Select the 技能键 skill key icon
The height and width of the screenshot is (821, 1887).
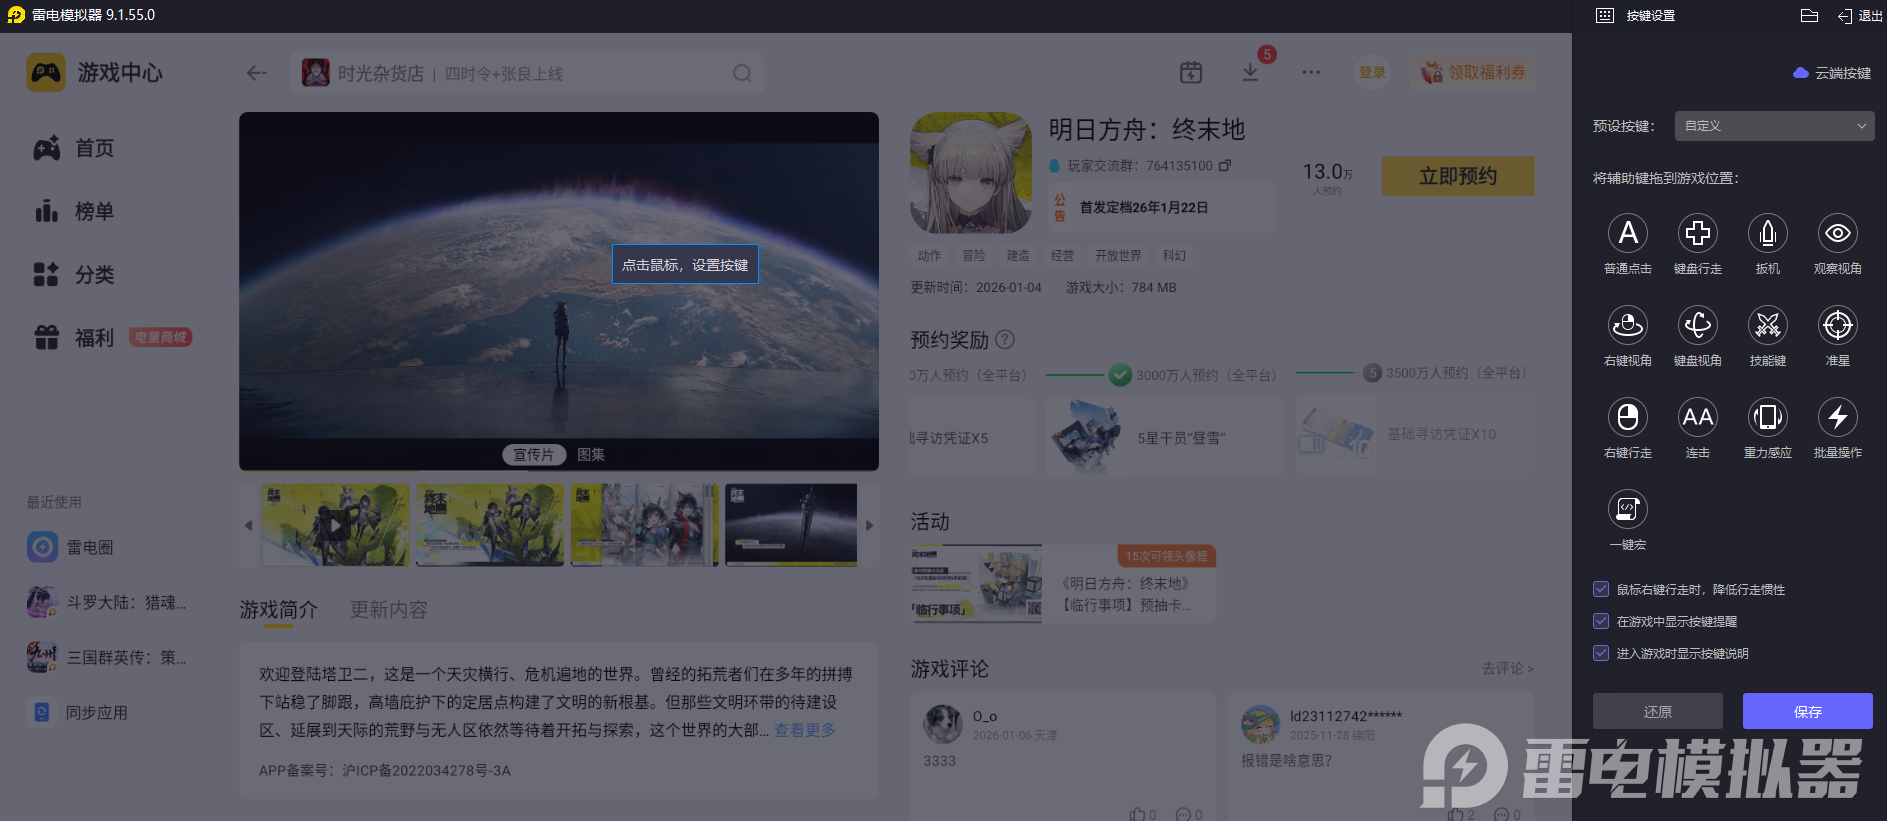(1767, 326)
